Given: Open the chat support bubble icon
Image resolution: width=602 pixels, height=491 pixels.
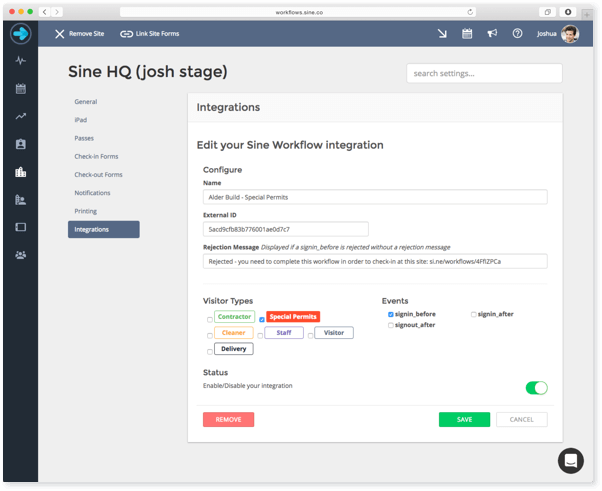Looking at the screenshot, I should click(571, 460).
